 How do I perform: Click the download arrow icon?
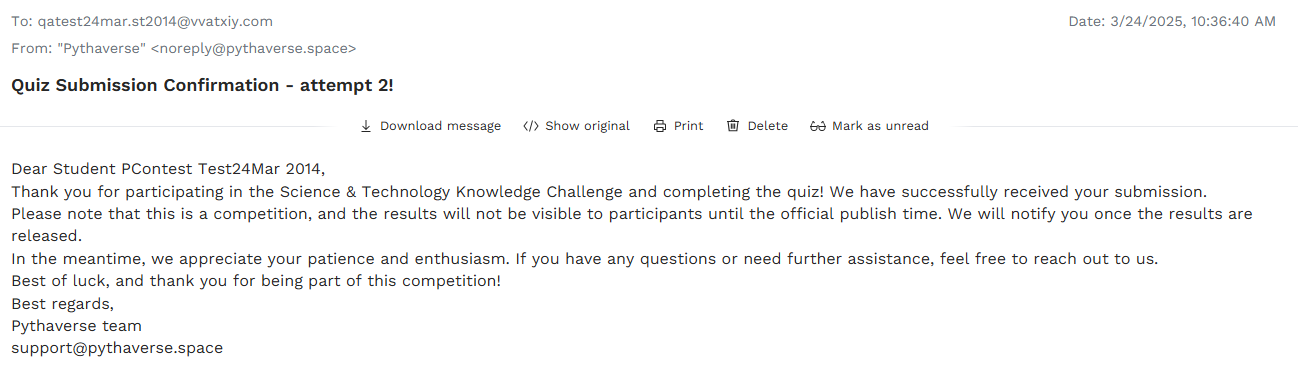point(366,126)
